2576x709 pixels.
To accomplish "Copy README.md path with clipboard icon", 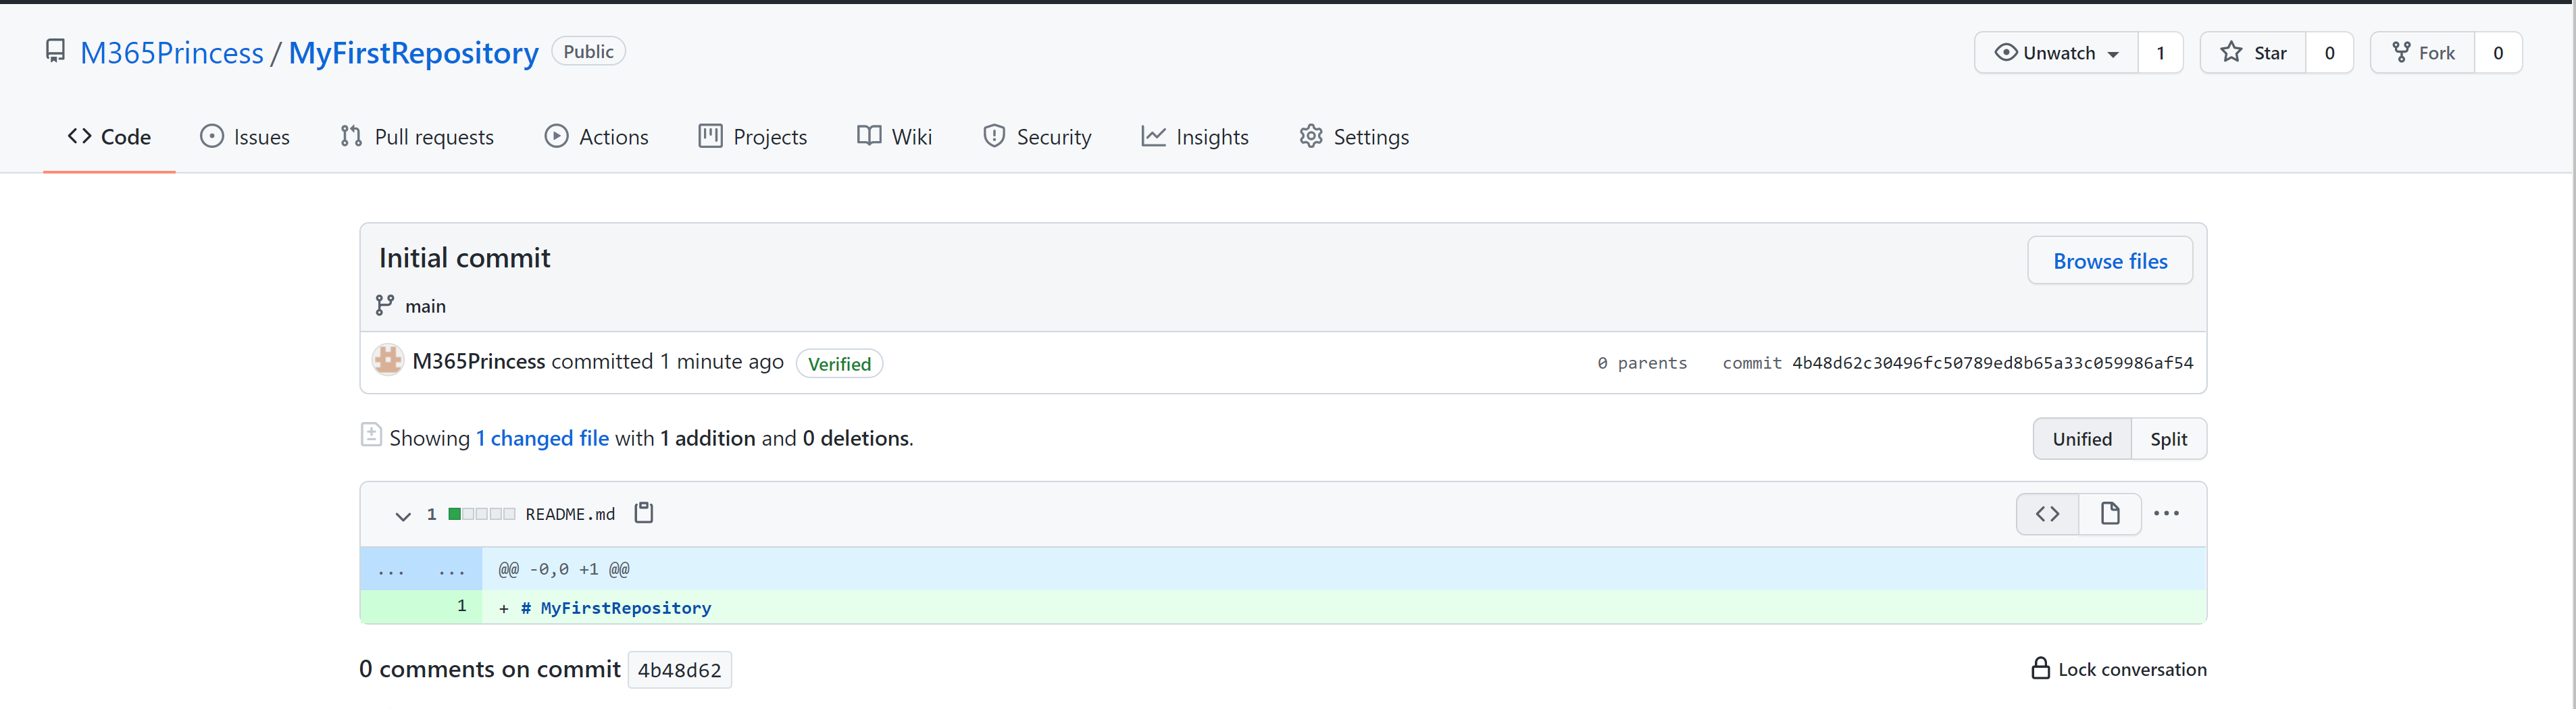I will 644,513.
